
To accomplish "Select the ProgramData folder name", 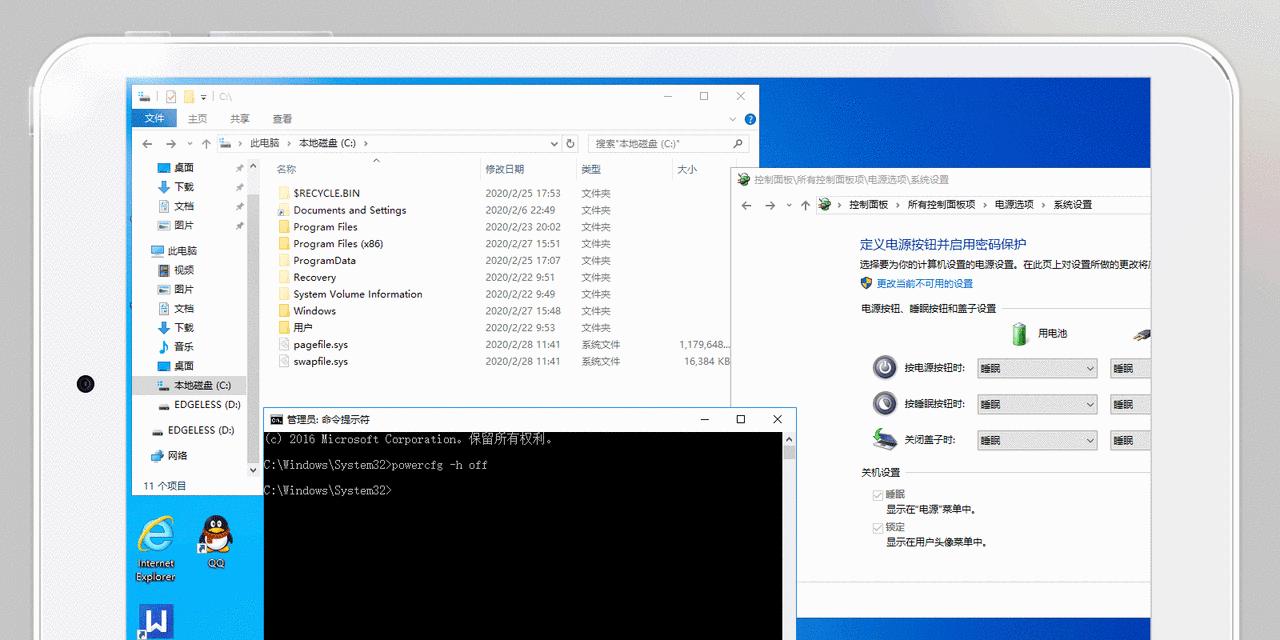I will (324, 261).
